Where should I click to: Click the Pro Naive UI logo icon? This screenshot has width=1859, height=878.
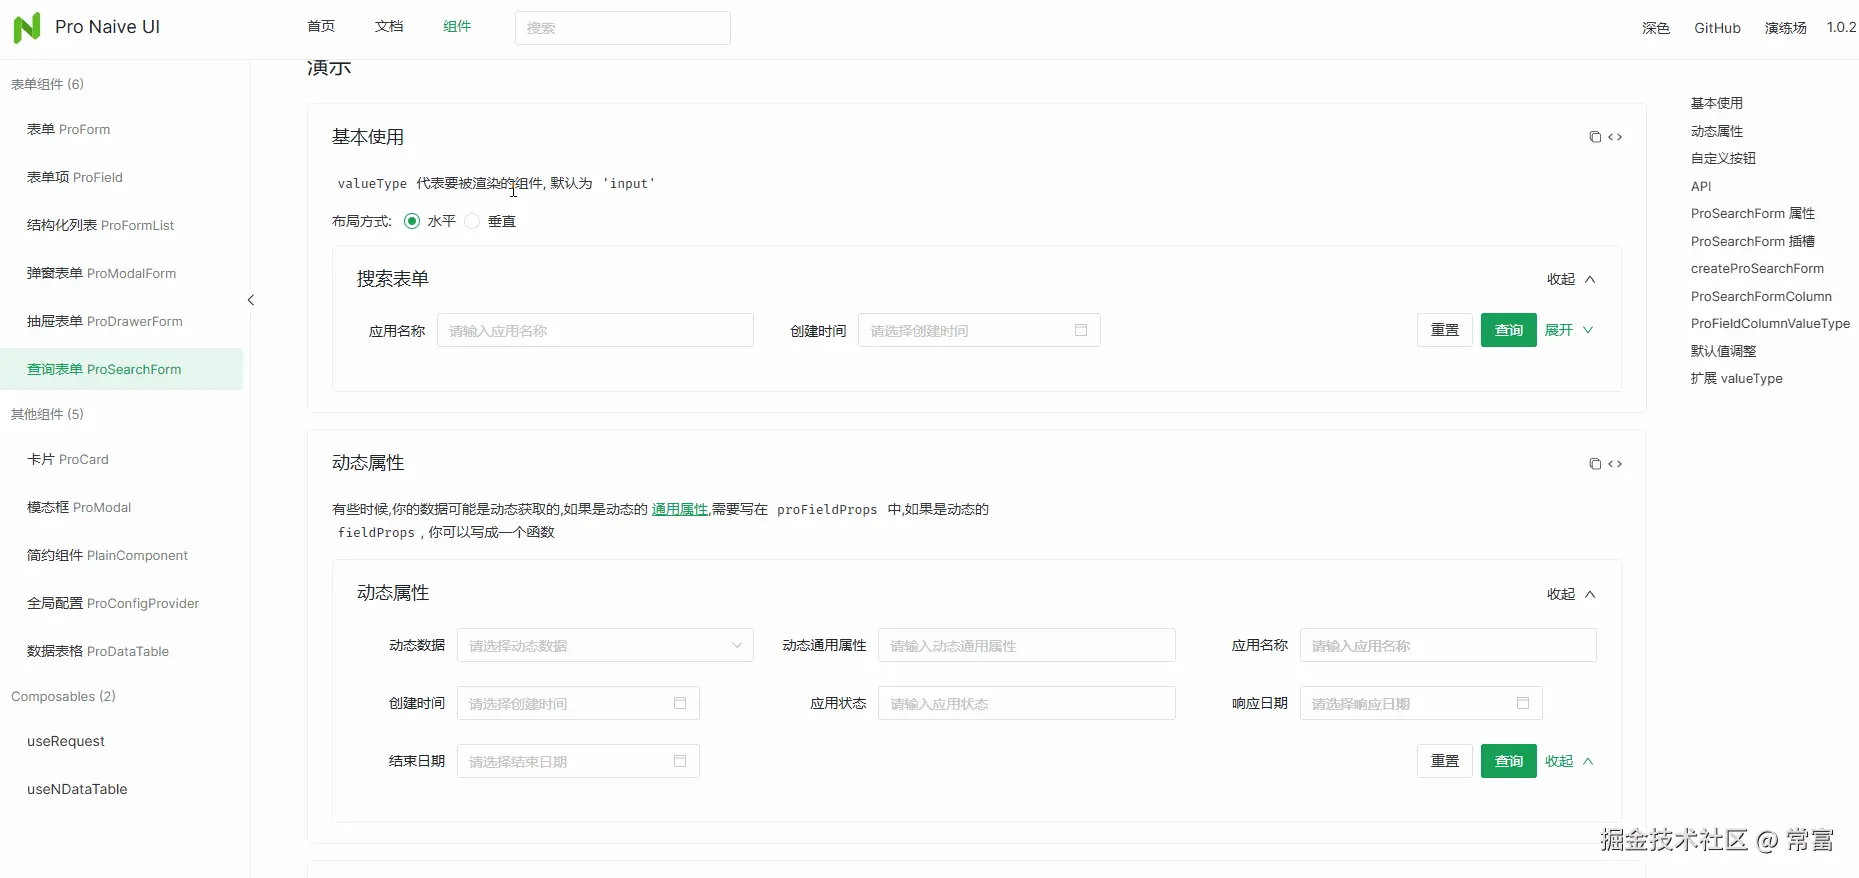point(27,27)
